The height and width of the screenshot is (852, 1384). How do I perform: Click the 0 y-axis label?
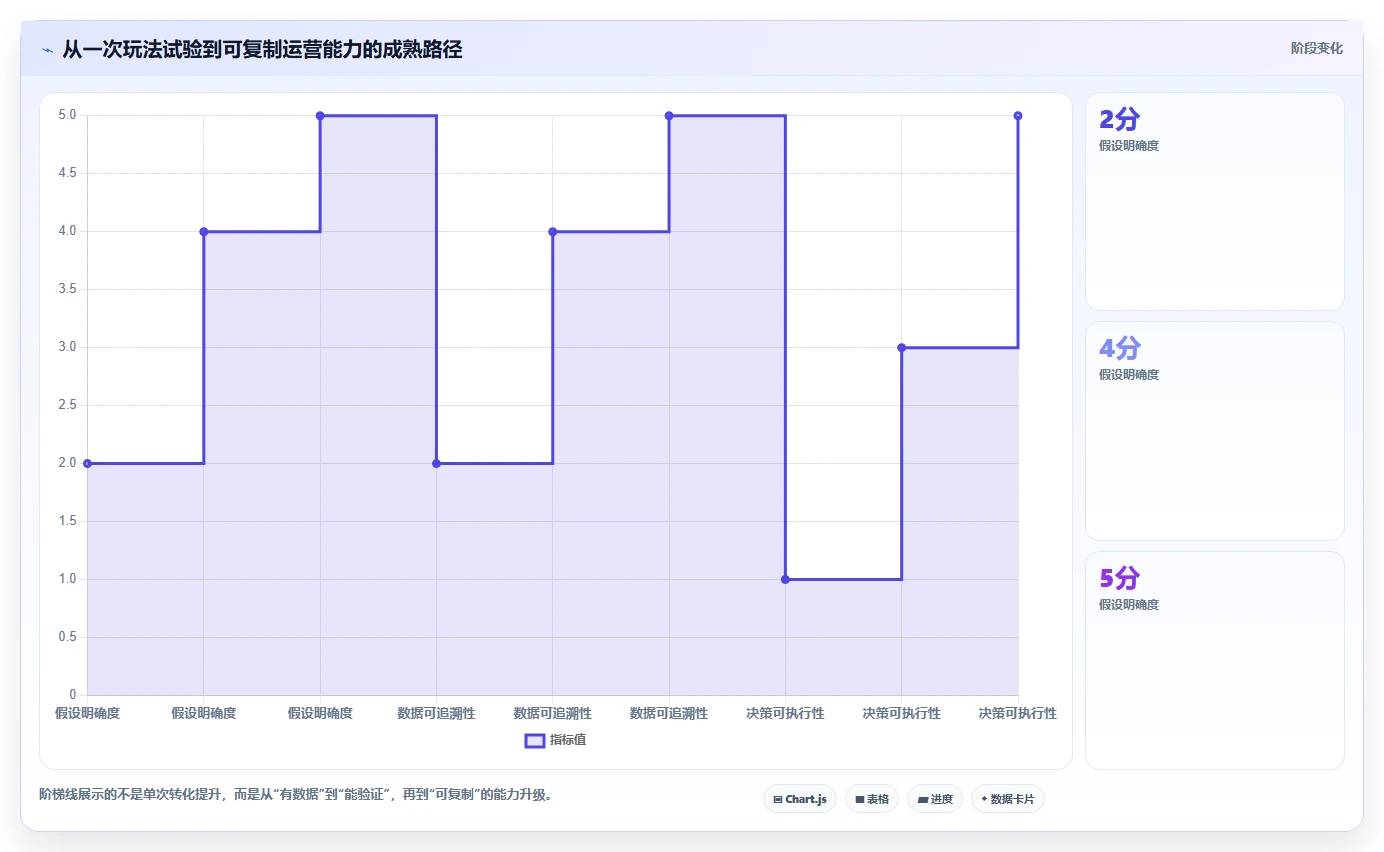coord(73,695)
